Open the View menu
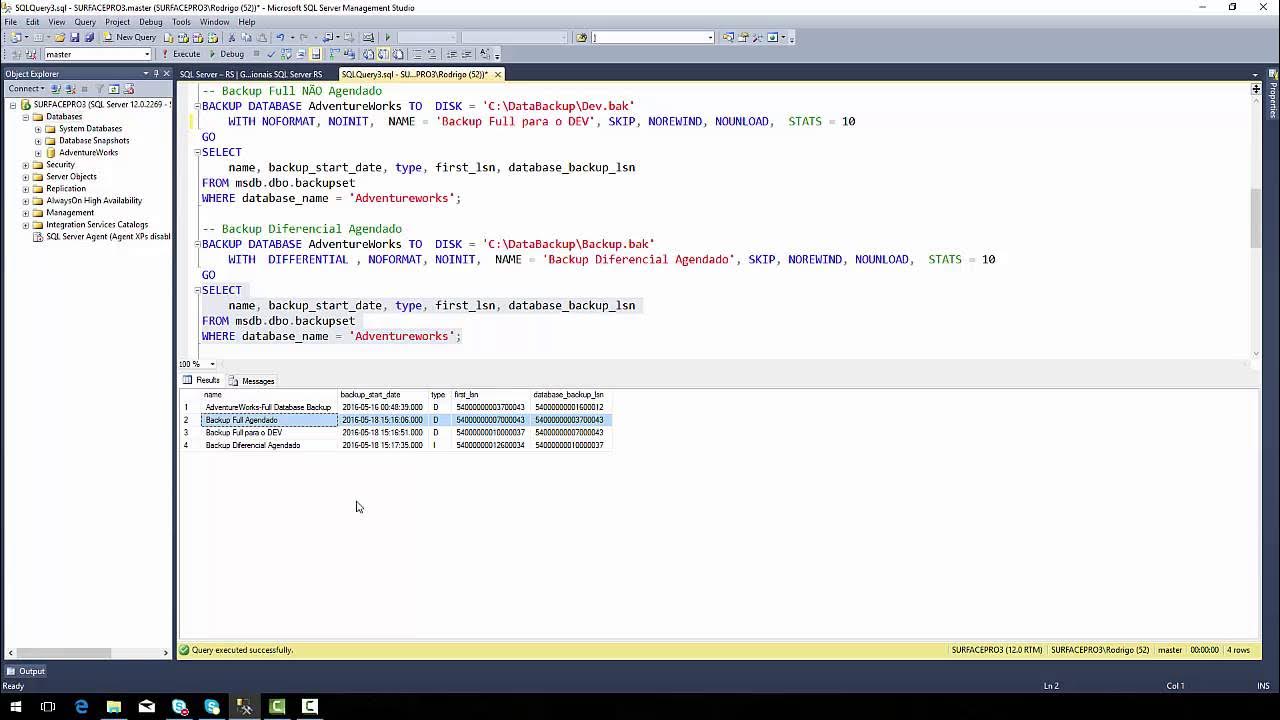 click(x=57, y=22)
